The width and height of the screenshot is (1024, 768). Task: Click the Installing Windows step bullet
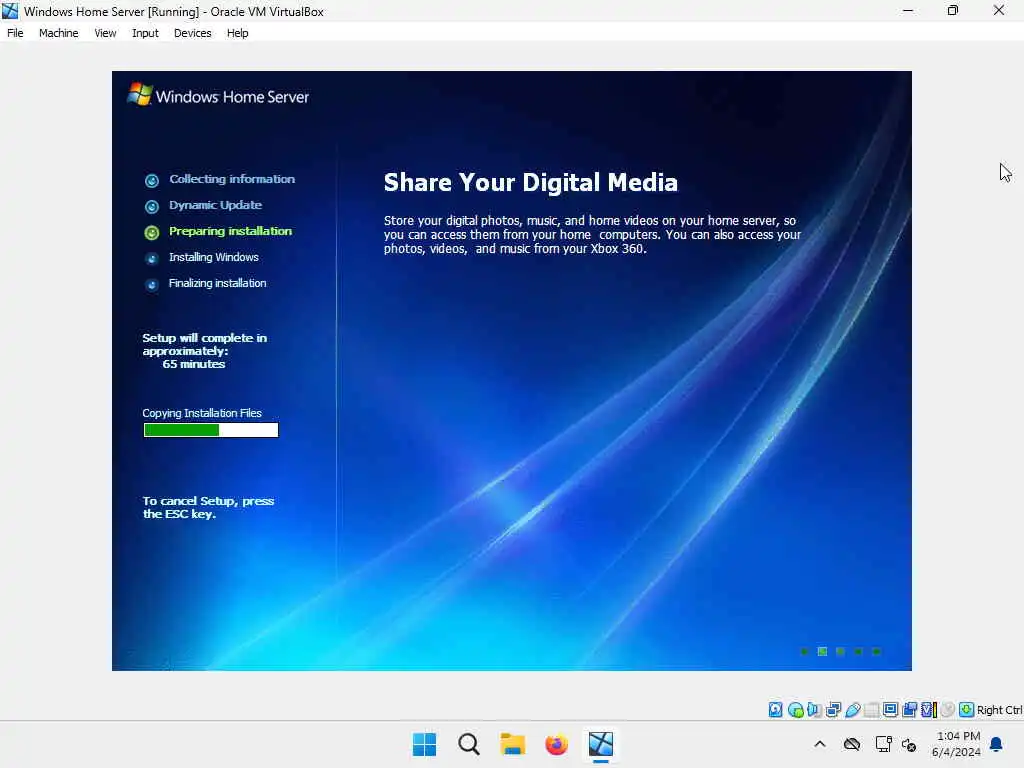pos(152,259)
